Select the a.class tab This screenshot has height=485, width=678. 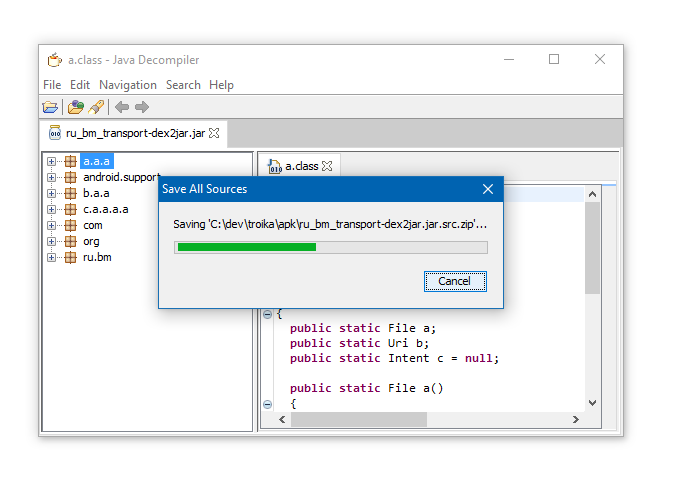click(x=301, y=166)
